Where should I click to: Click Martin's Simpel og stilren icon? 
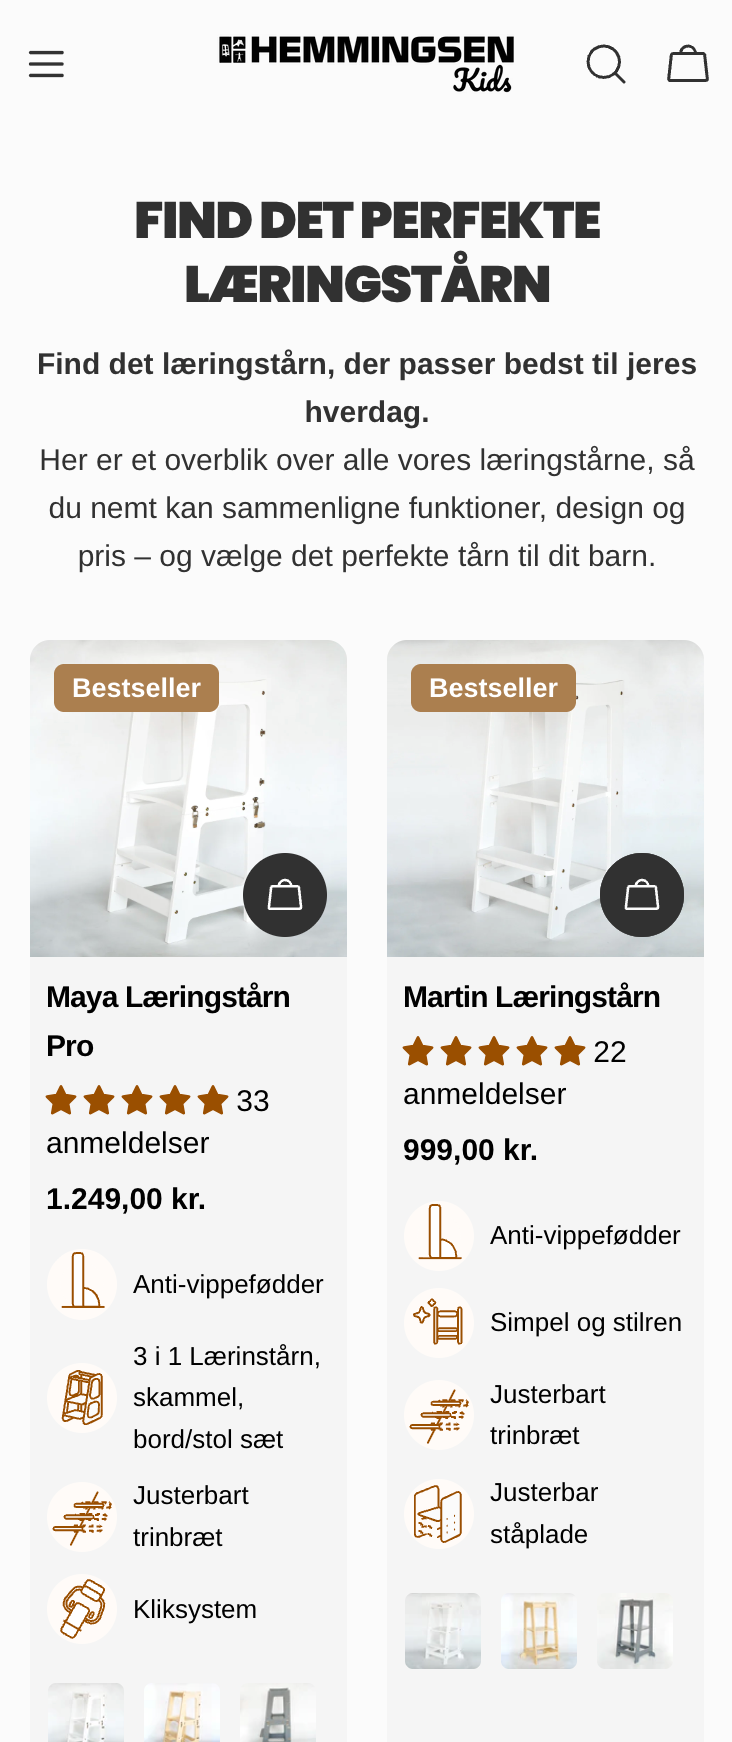tap(439, 1322)
